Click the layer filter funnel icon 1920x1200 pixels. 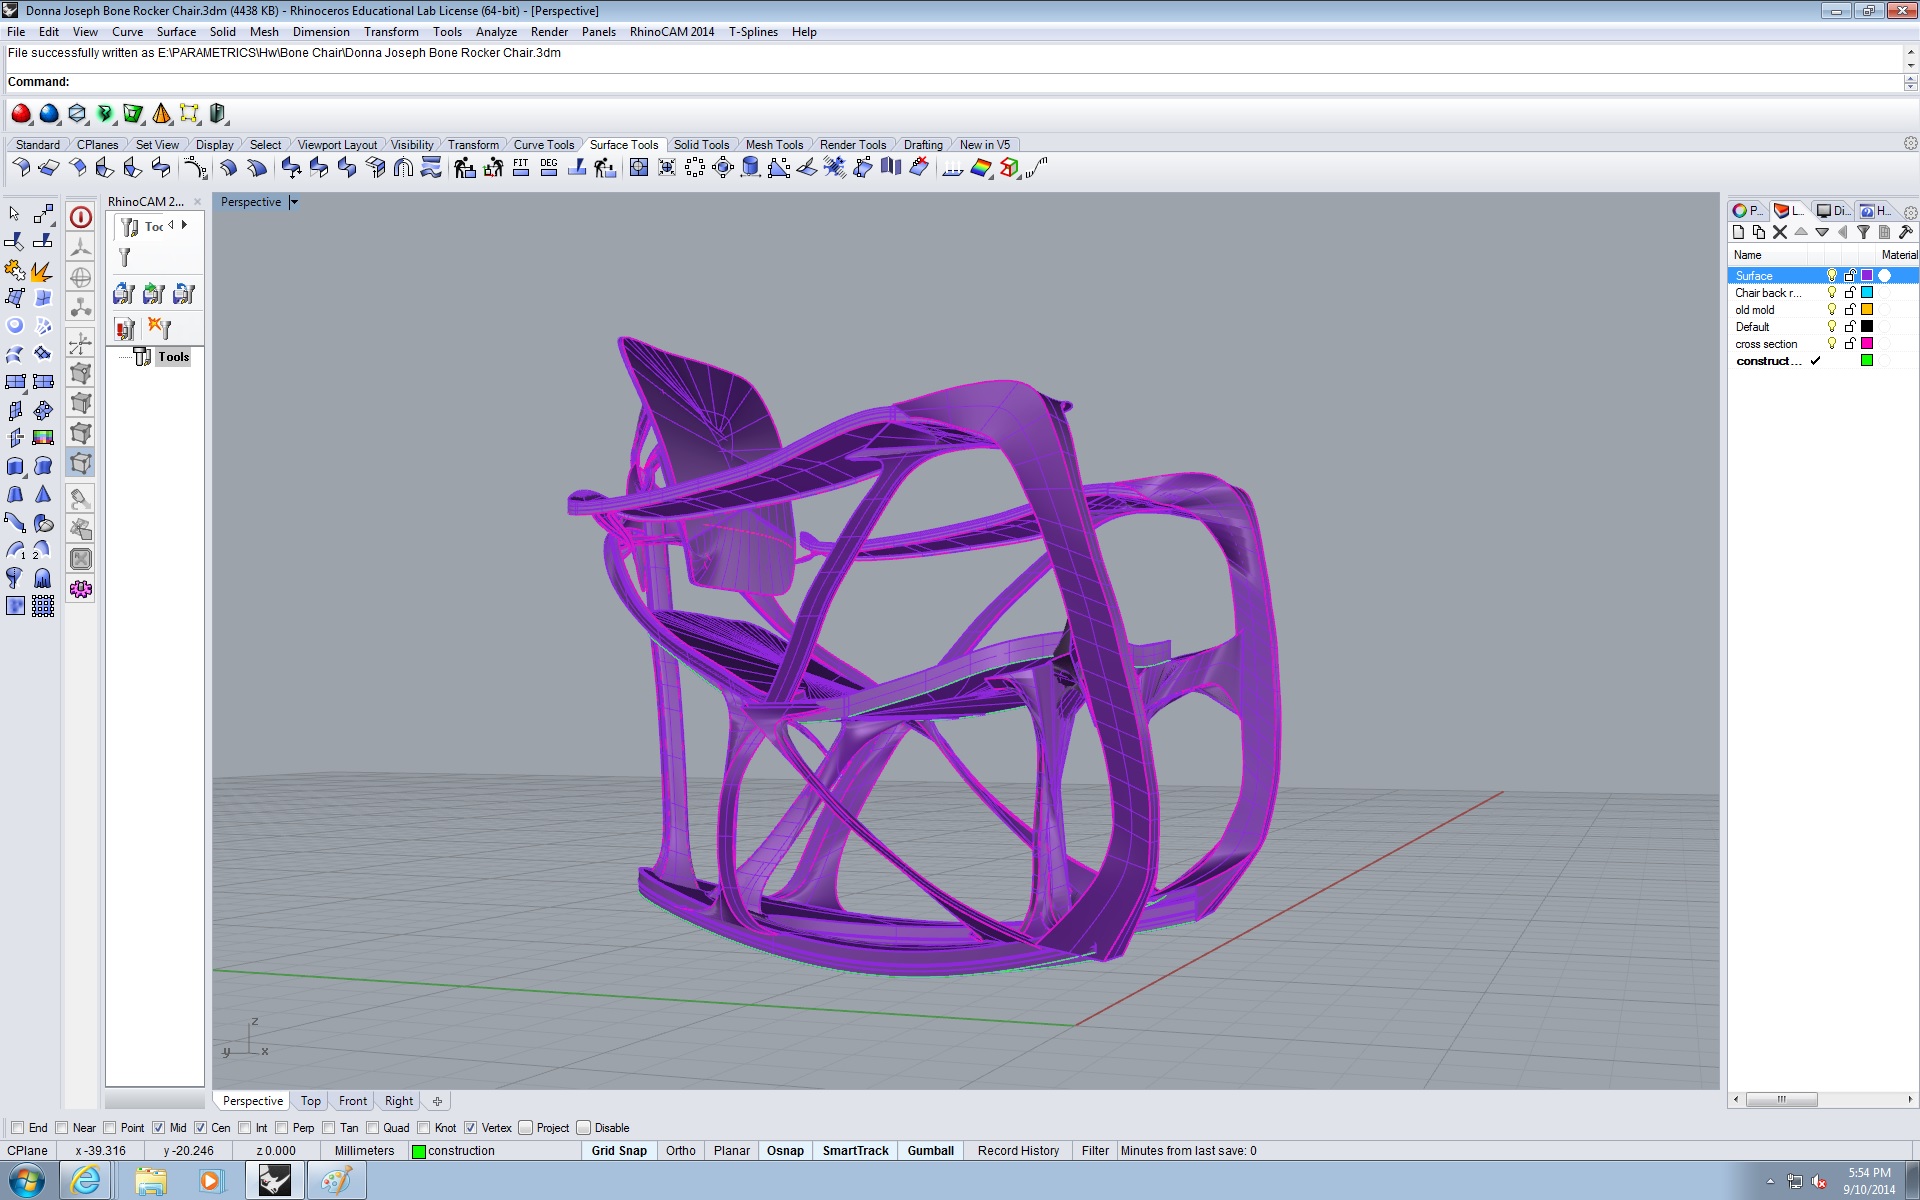click(x=1863, y=232)
